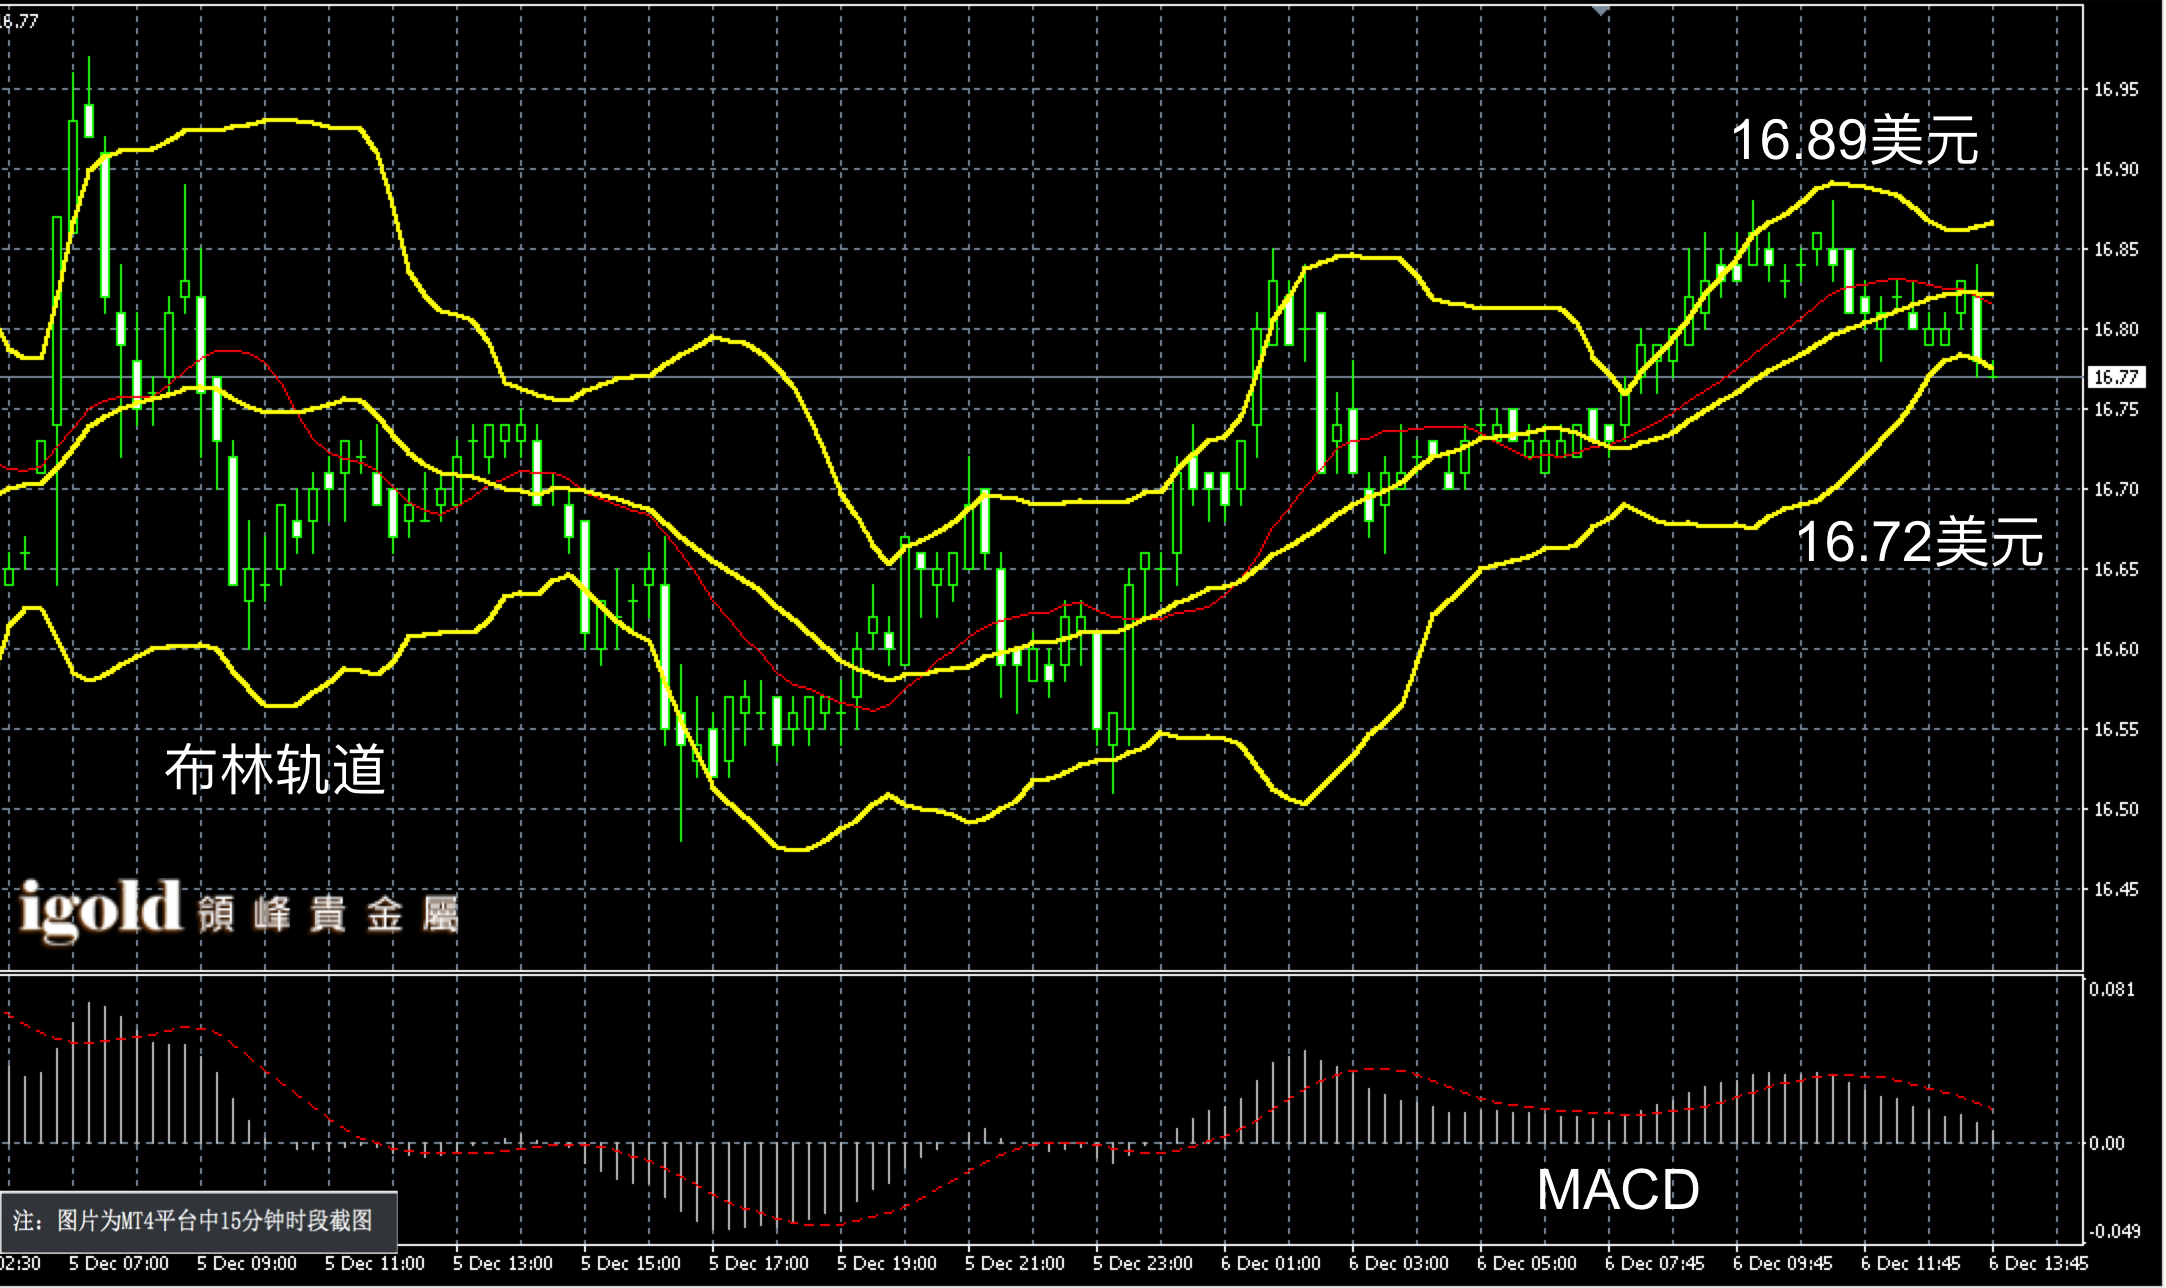2166x1288 pixels.
Task: Click the chart shift triangle marker at top
Action: click(1602, 10)
